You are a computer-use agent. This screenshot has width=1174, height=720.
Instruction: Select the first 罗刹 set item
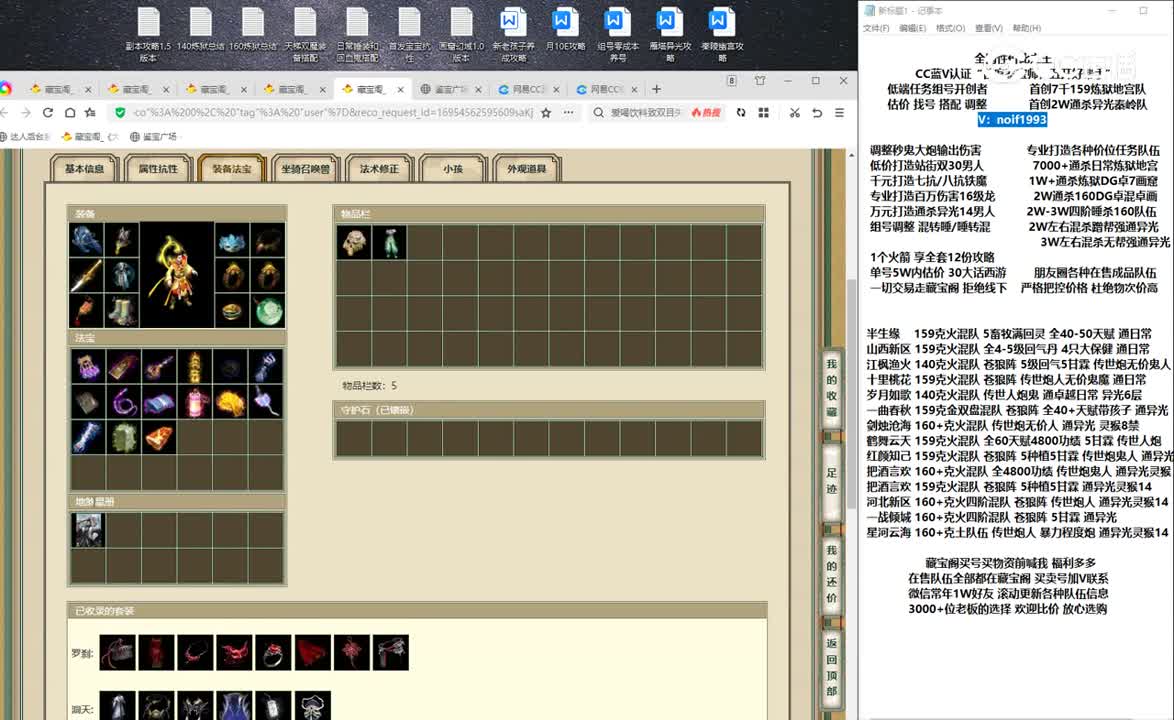[x=118, y=653]
